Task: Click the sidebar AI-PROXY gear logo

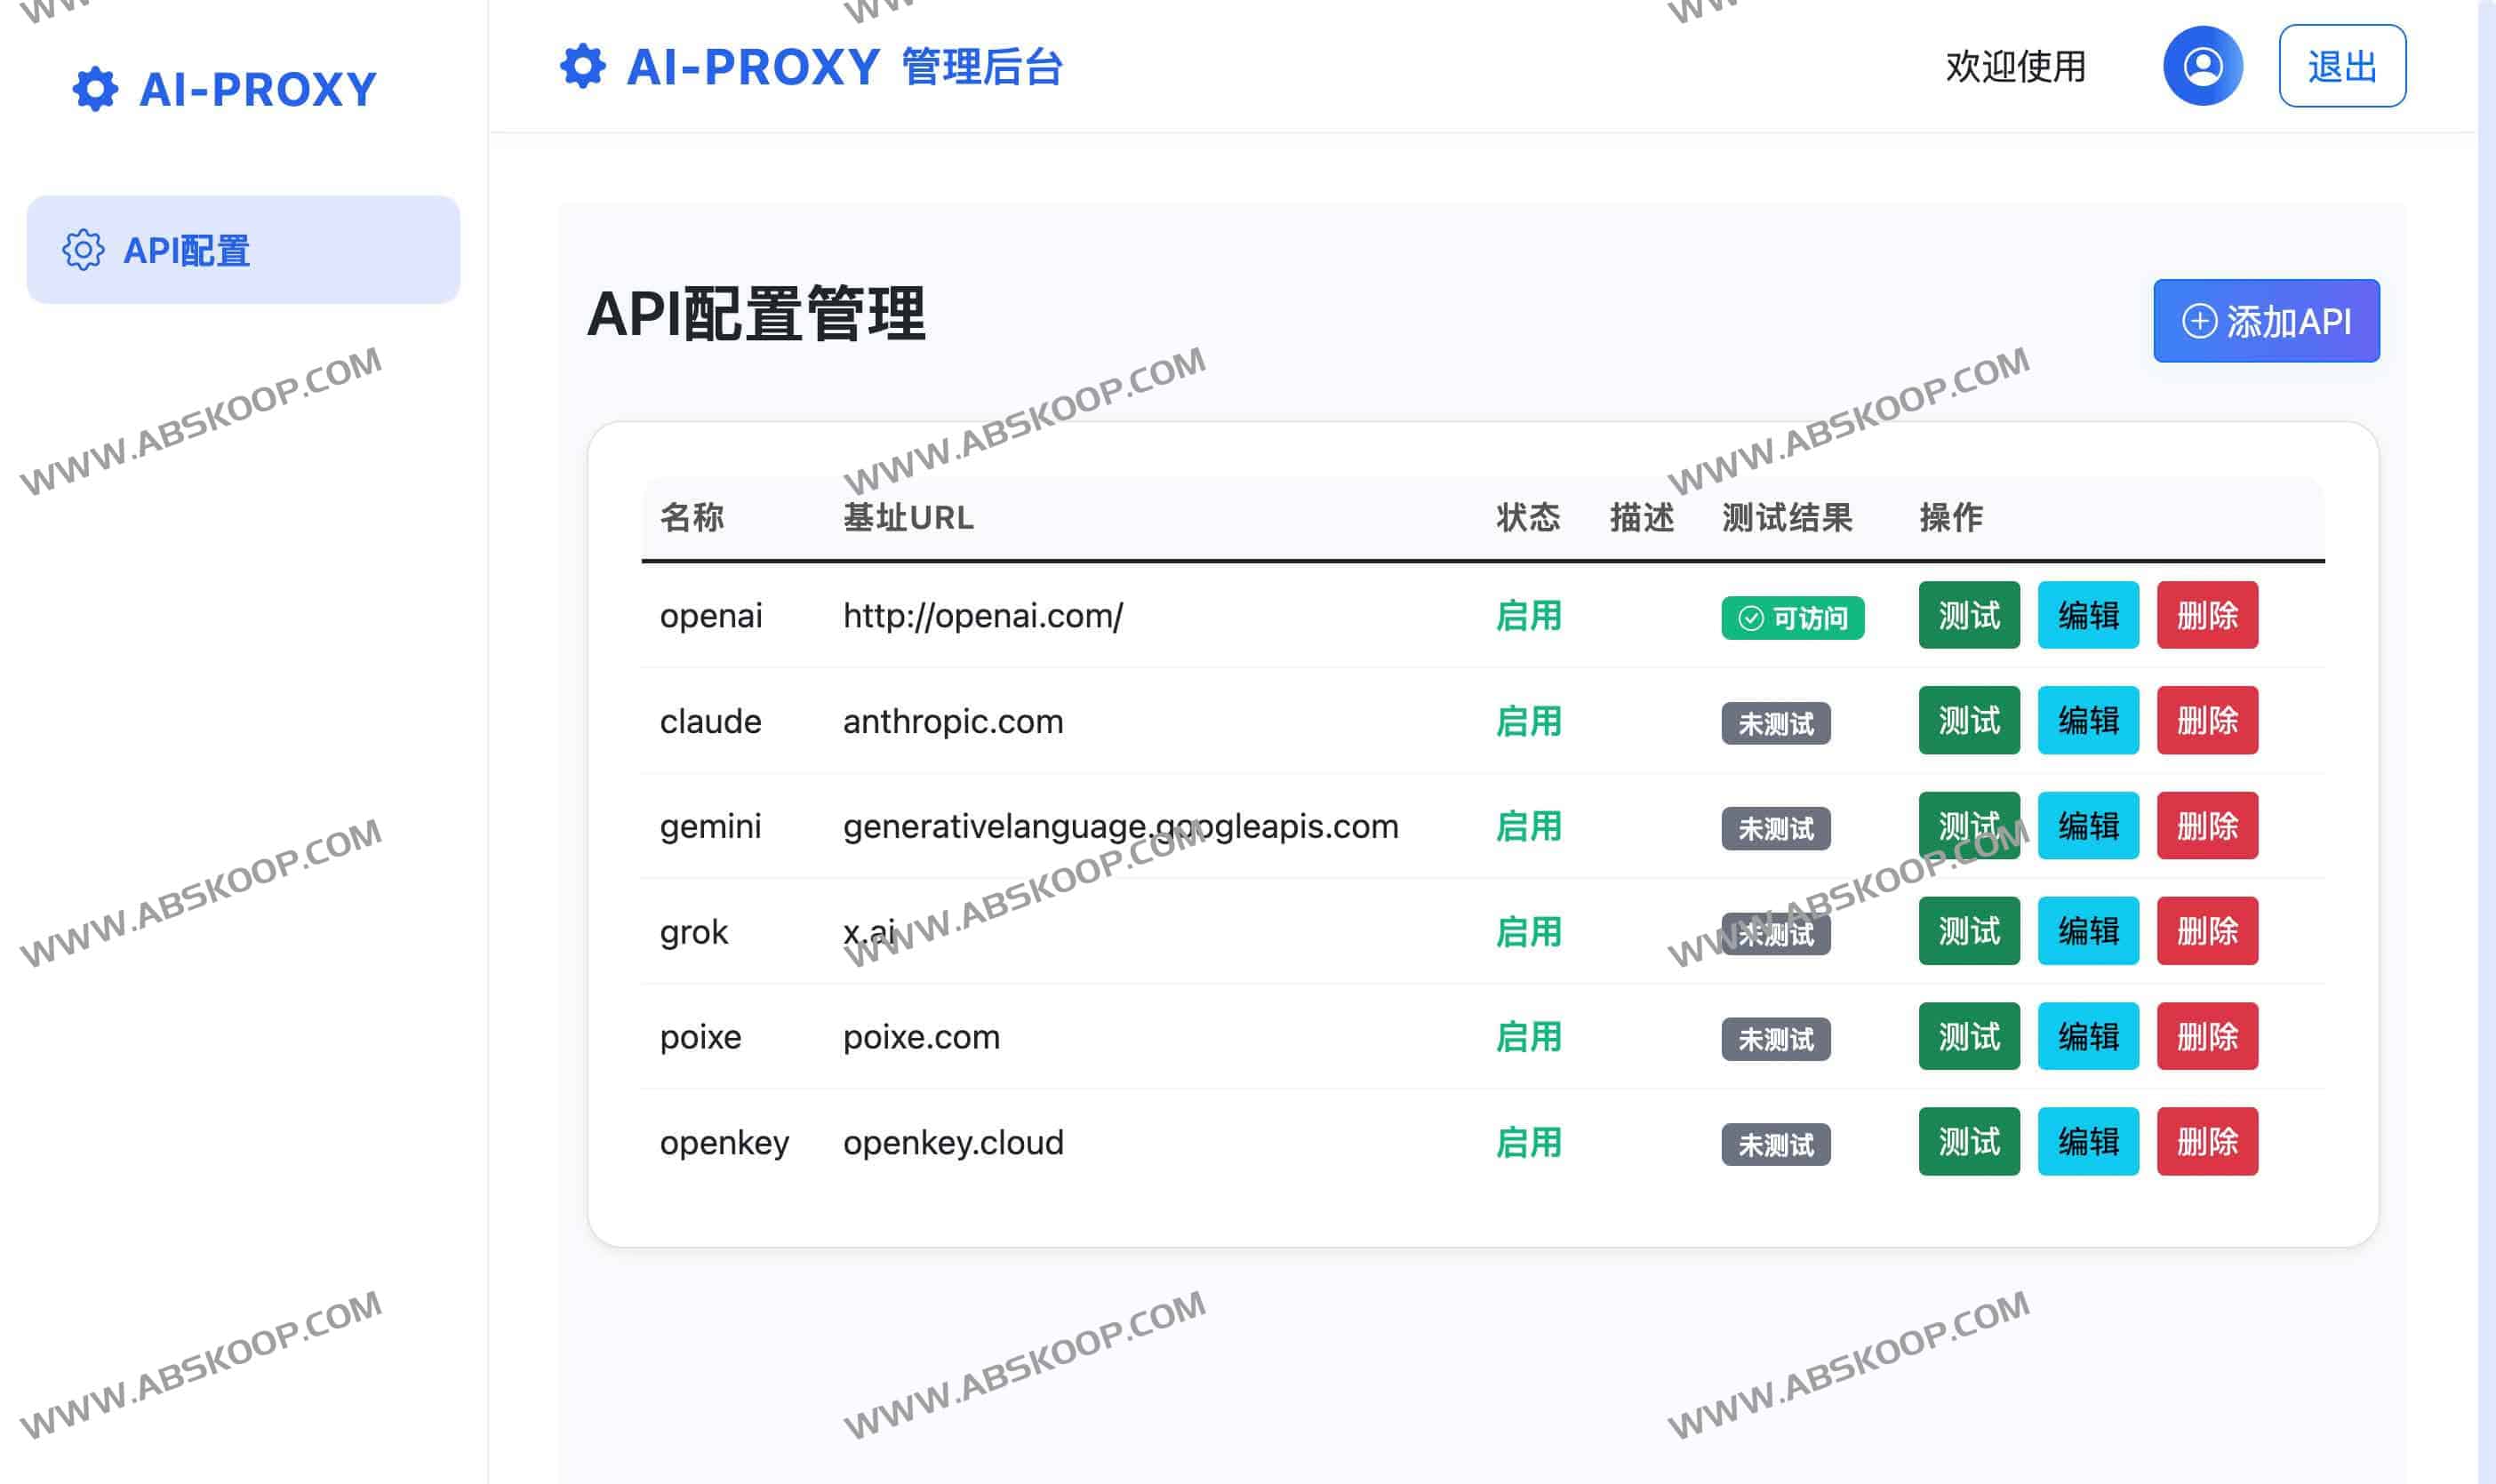Action: pyautogui.click(x=95, y=89)
